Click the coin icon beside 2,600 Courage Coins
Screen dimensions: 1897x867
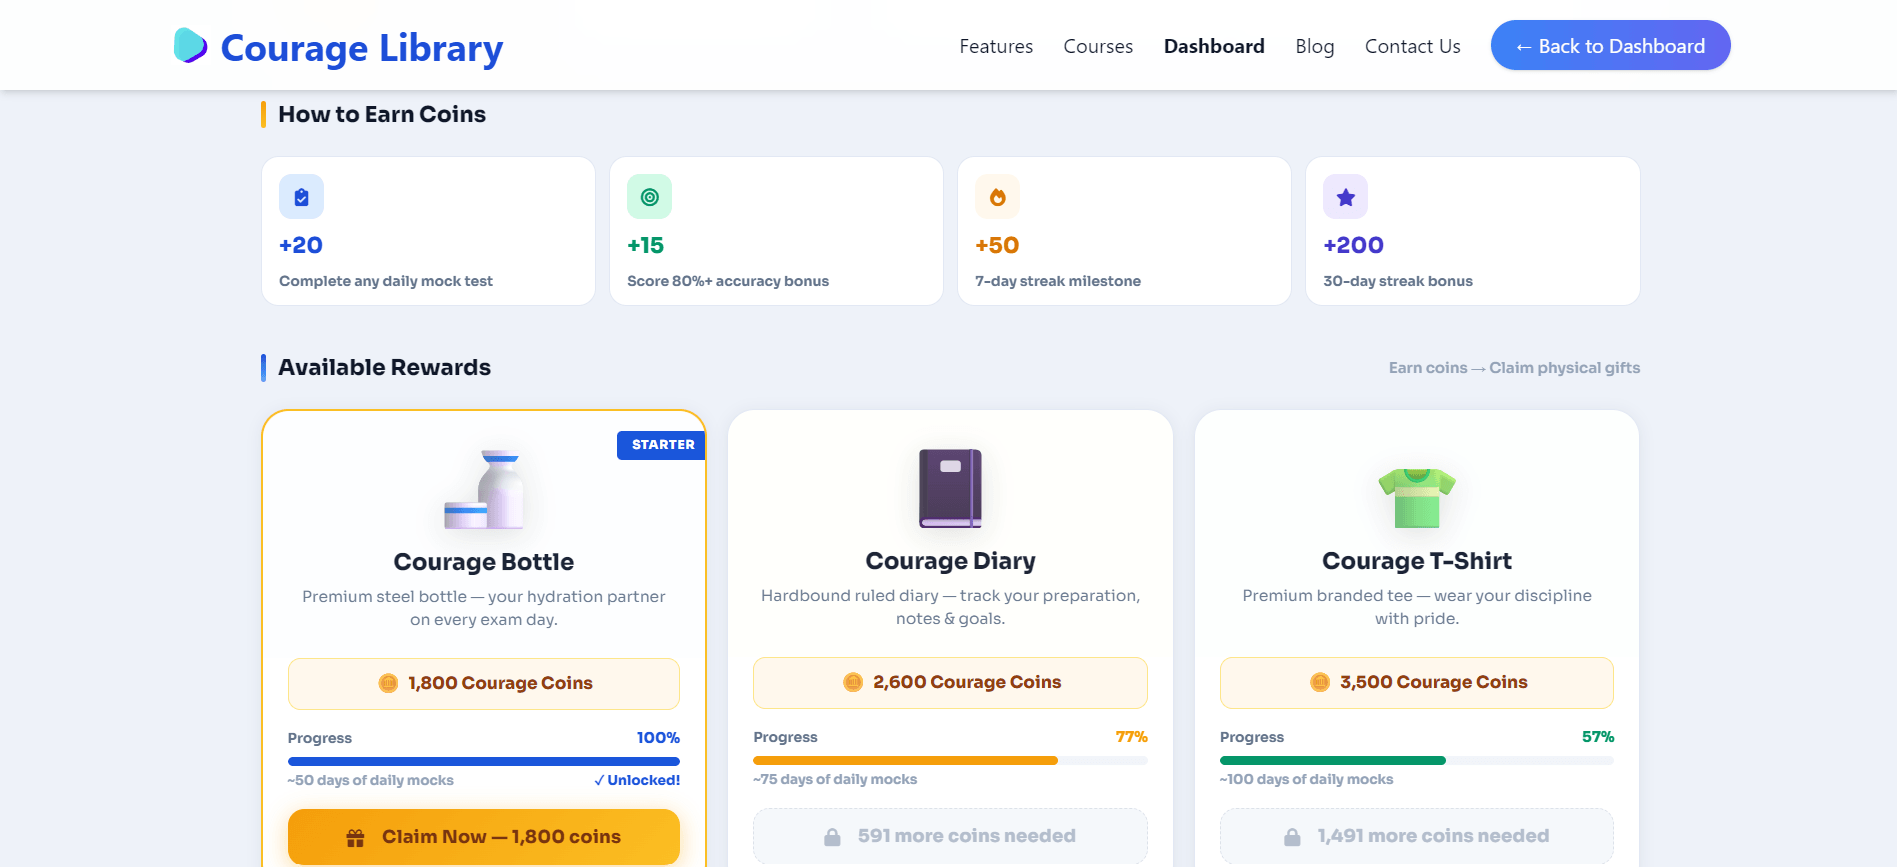[853, 682]
